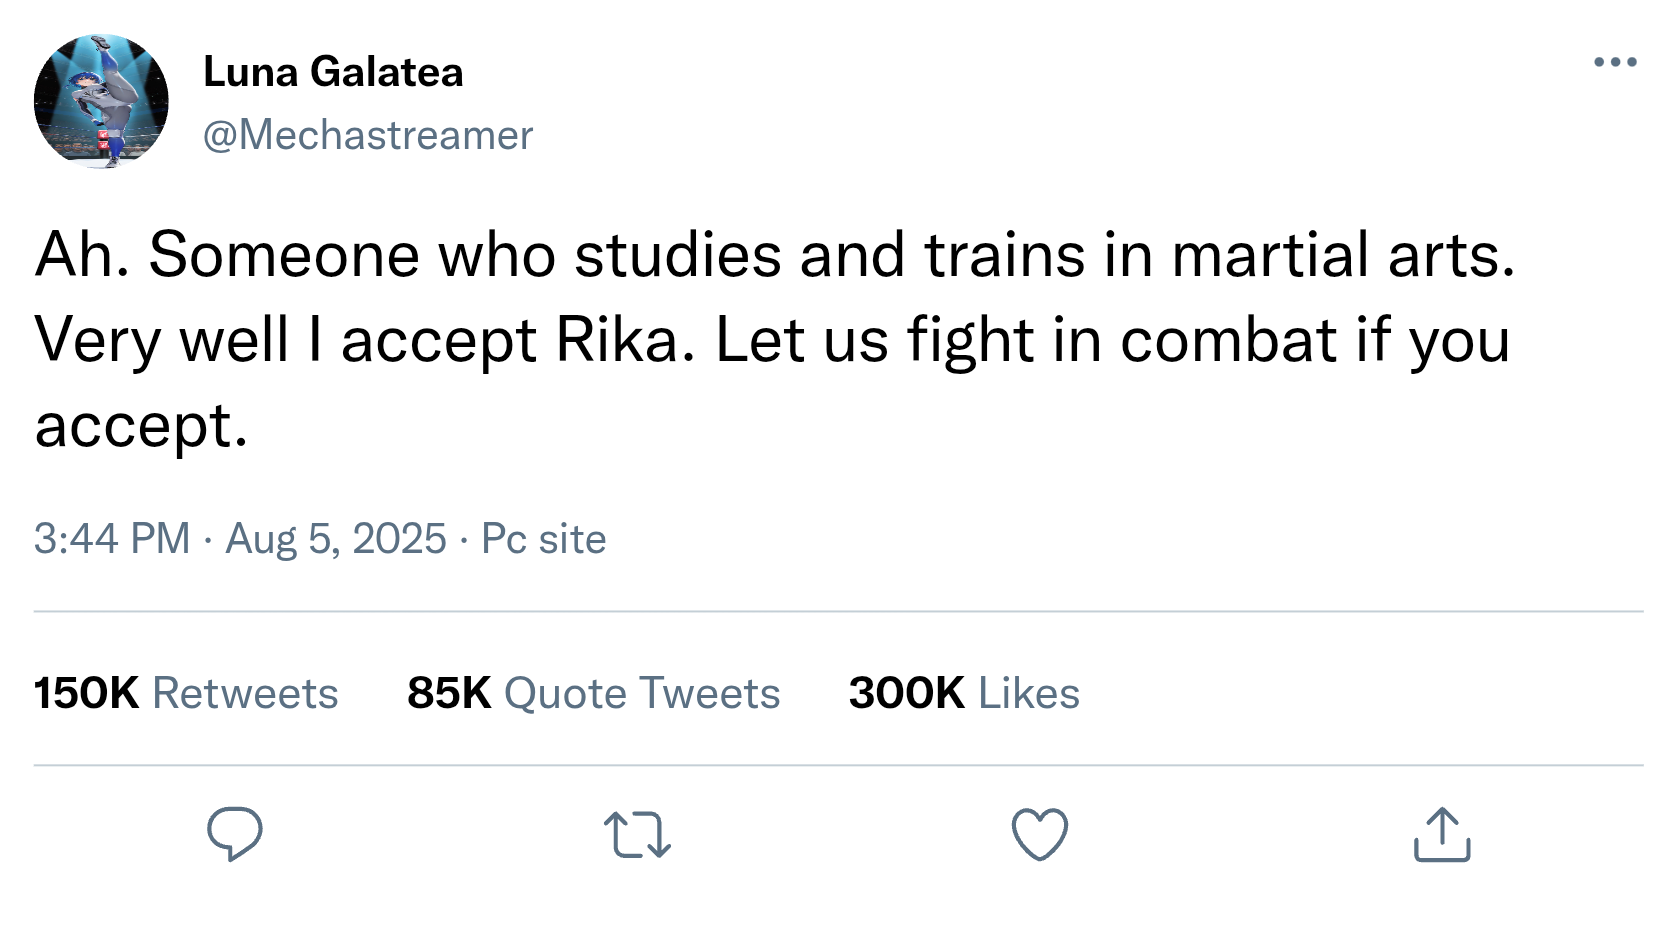The height and width of the screenshot is (936, 1679).
Task: Click the tweet's first line of text
Action: point(775,255)
